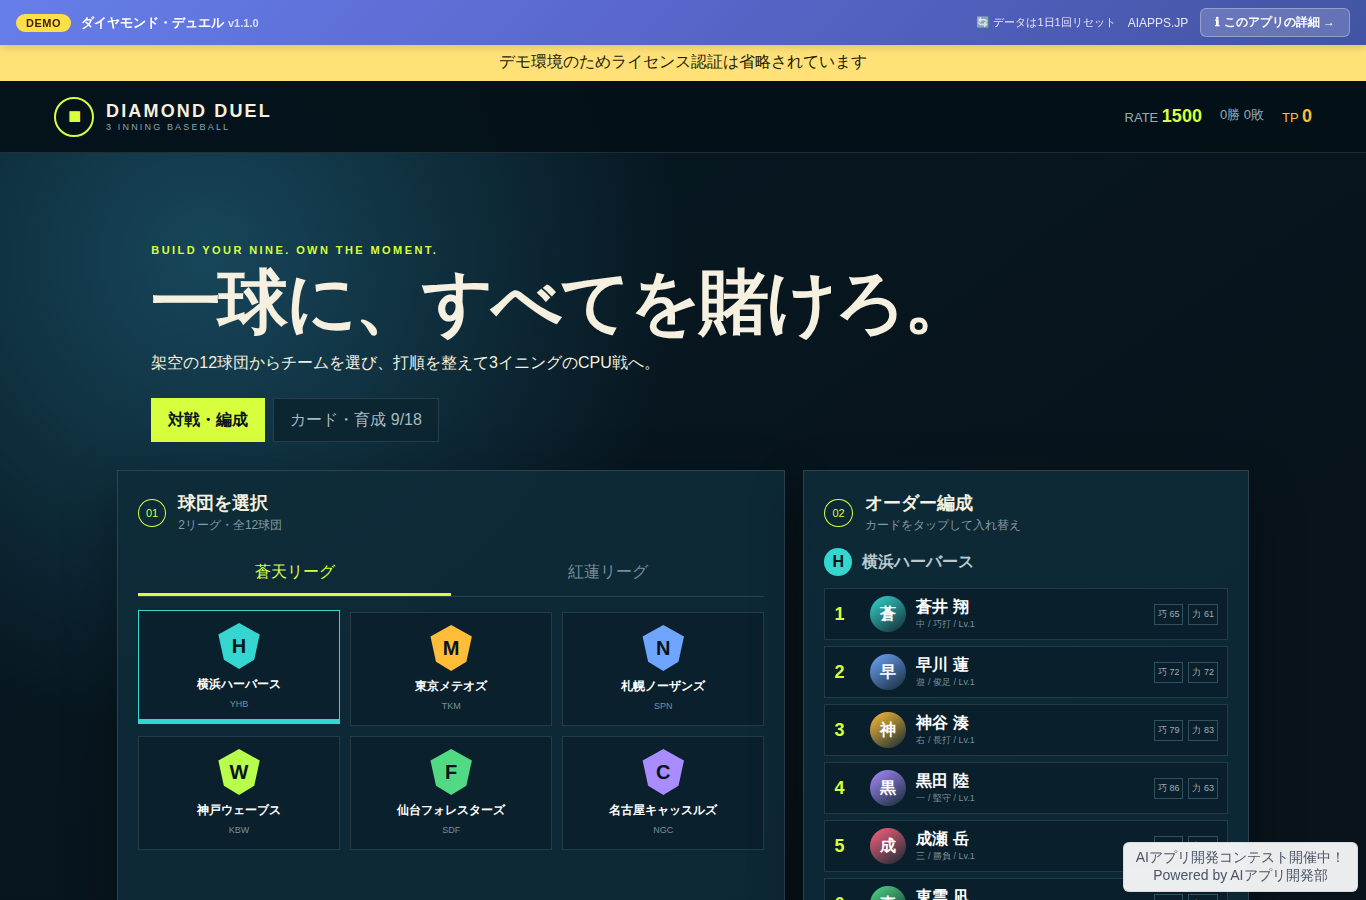Image resolution: width=1366 pixels, height=900 pixels.
Task: Switch to the 蒼天リーグ tab
Action: [295, 572]
